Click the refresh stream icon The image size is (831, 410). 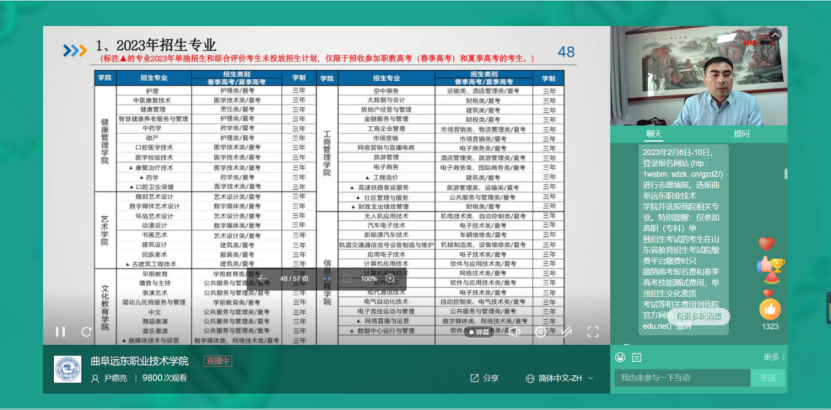87,331
